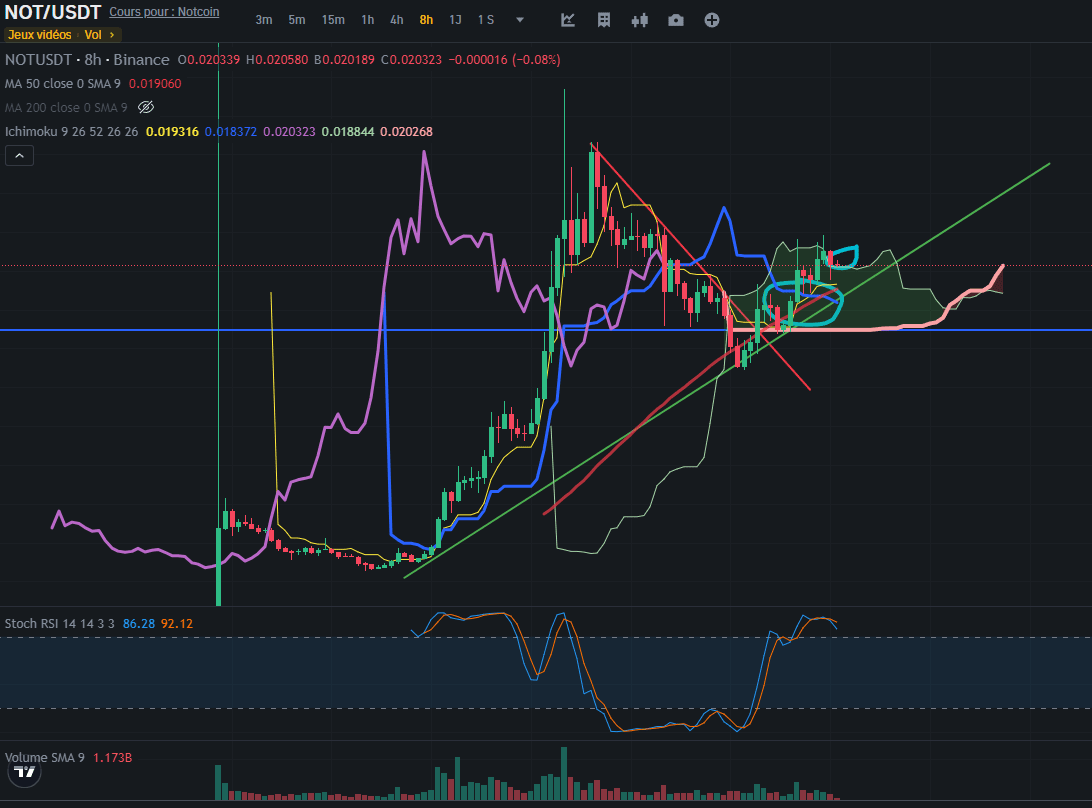
Task: Click the plus circle add icon
Action: click(712, 20)
